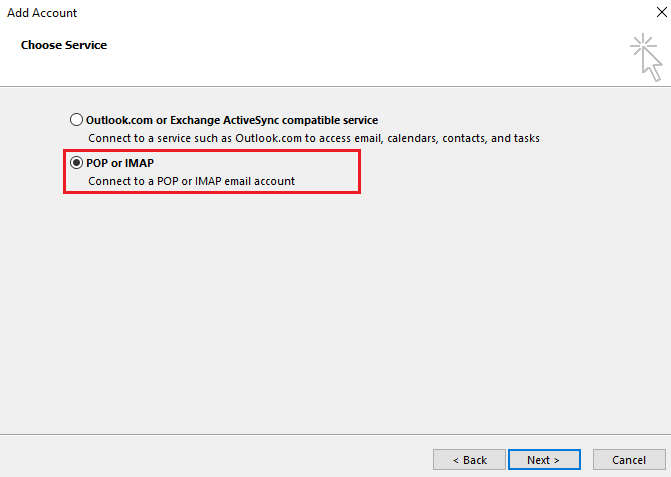Viewport: 671px width, 477px height.
Task: Click the 'POP or IMAP' option label
Action: click(x=123, y=163)
